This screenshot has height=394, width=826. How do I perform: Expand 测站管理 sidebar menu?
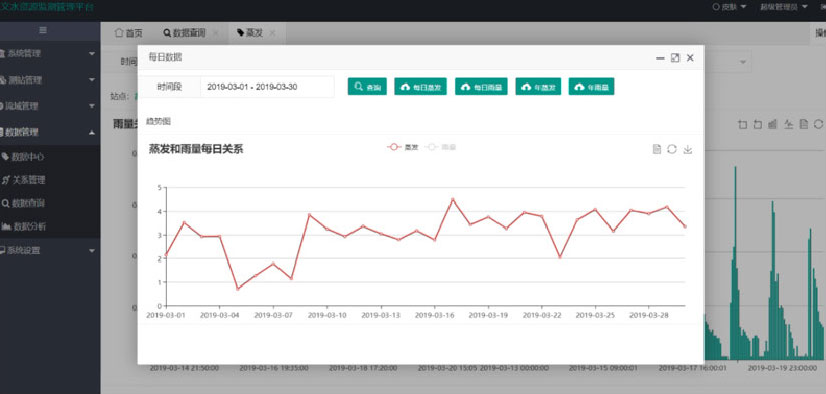[50, 80]
